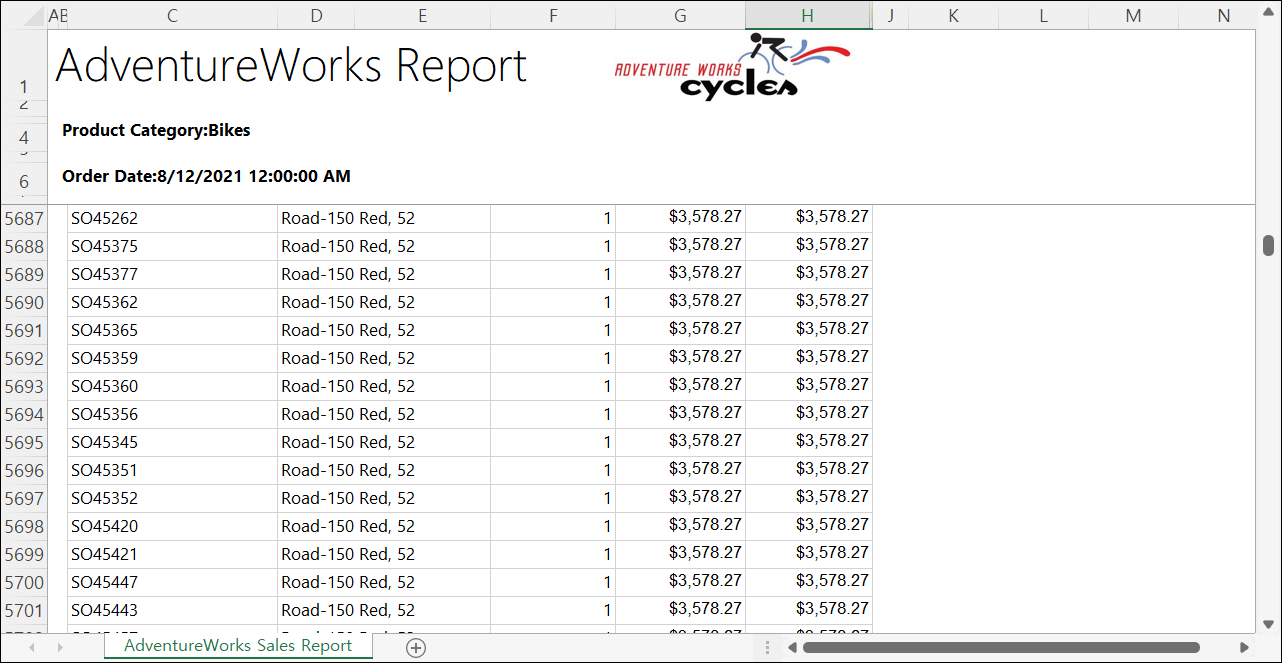
Task: Select column D header
Action: coord(317,15)
